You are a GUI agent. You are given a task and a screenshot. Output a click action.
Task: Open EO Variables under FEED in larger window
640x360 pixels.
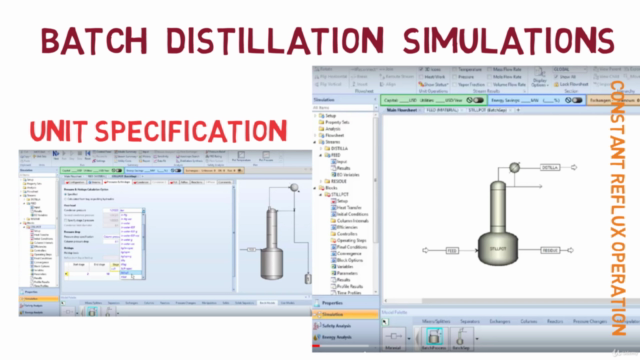345,175
